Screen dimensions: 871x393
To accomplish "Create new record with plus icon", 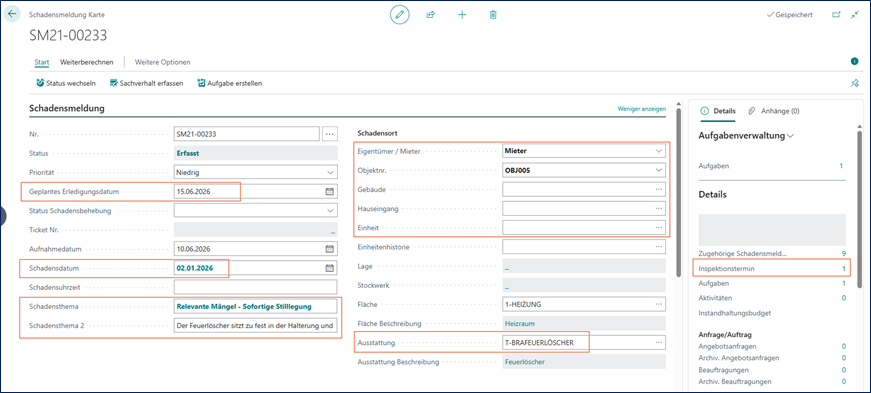I will pyautogui.click(x=462, y=15).
